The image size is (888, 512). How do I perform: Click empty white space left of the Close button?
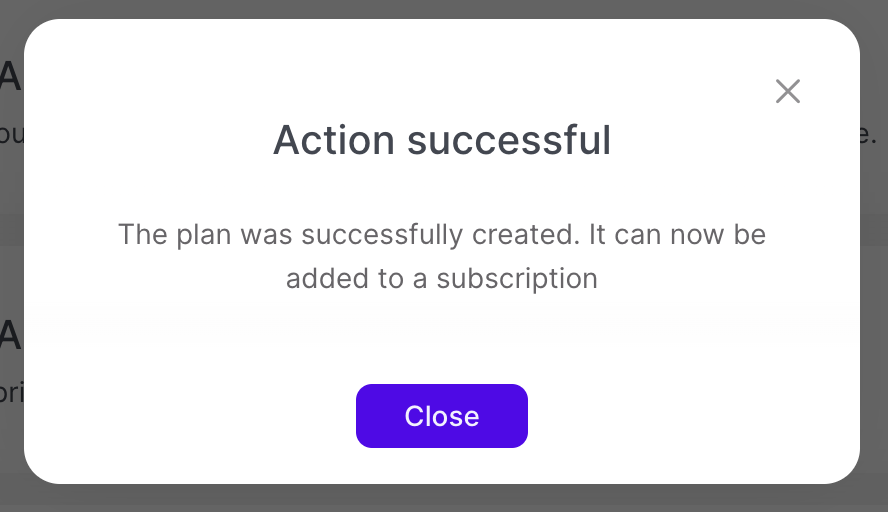(x=200, y=416)
